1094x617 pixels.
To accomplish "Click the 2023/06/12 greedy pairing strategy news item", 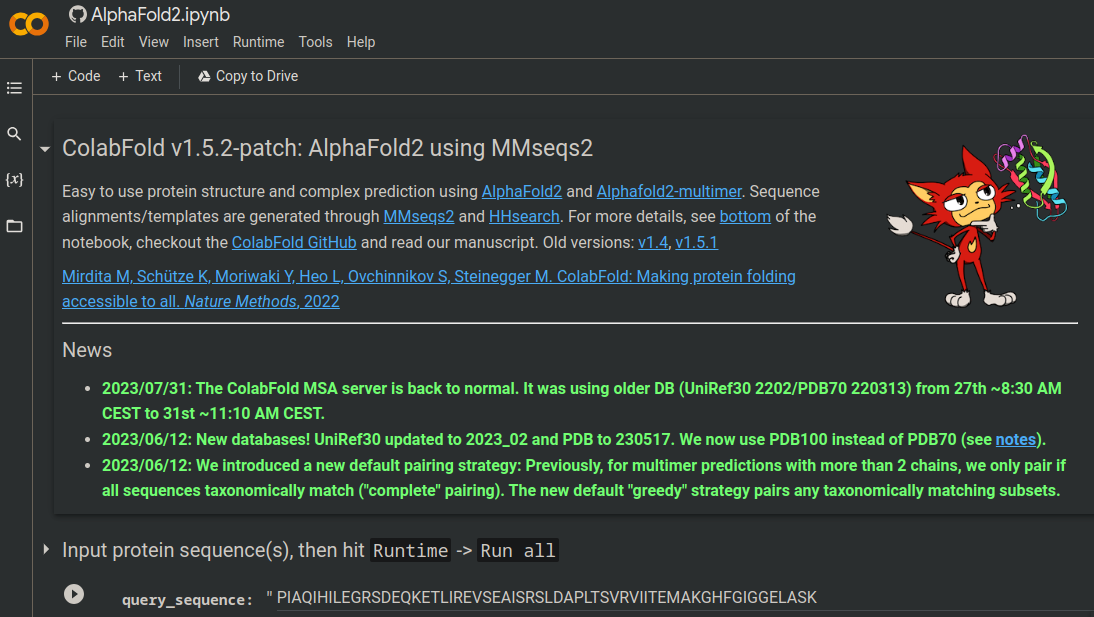I will [x=584, y=478].
